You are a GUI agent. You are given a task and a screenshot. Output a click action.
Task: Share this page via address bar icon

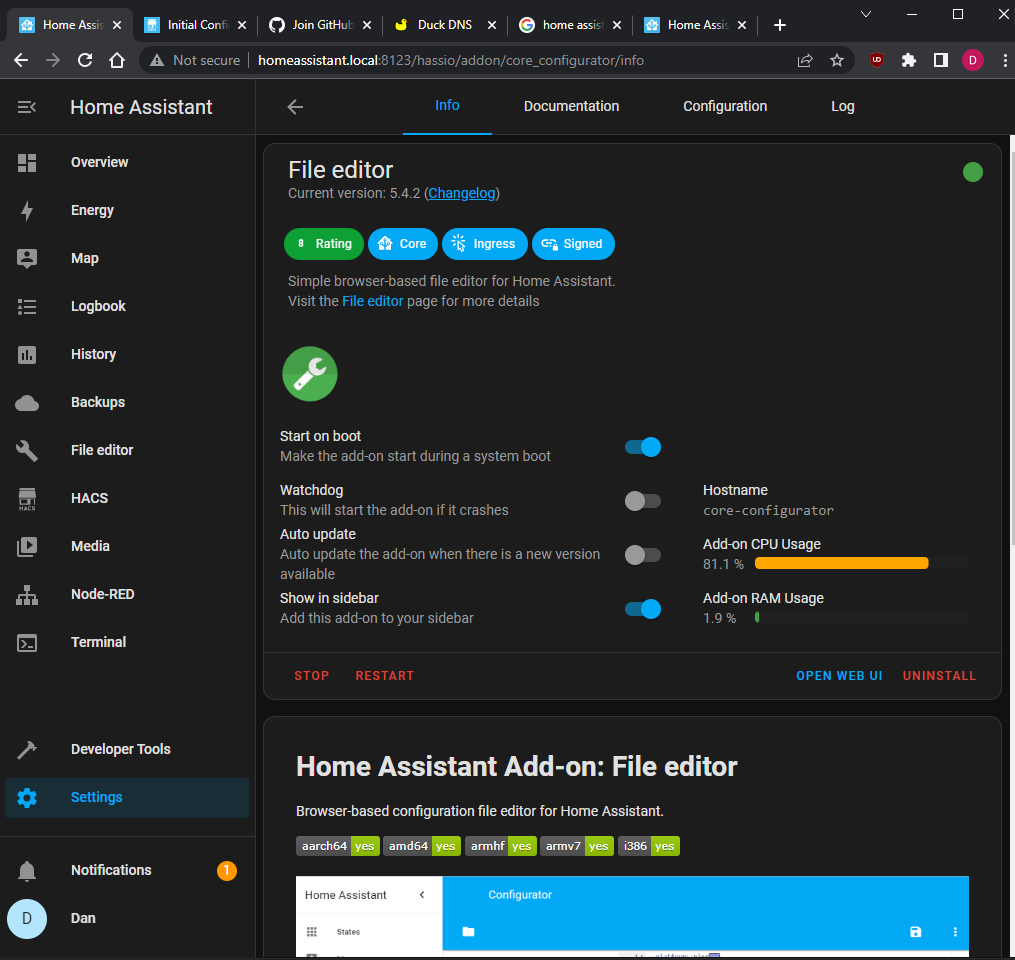[x=805, y=60]
